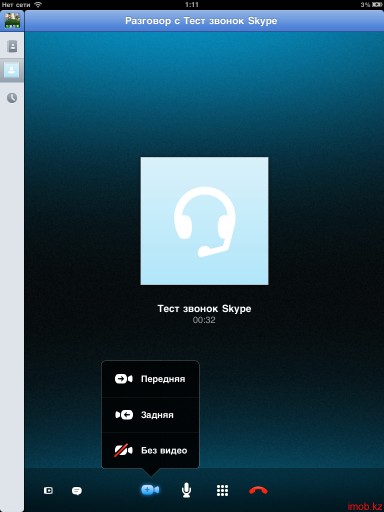Screen dimensions: 384x512
Task: Toggle fullscreen view icon in call bar
Action: (48, 490)
